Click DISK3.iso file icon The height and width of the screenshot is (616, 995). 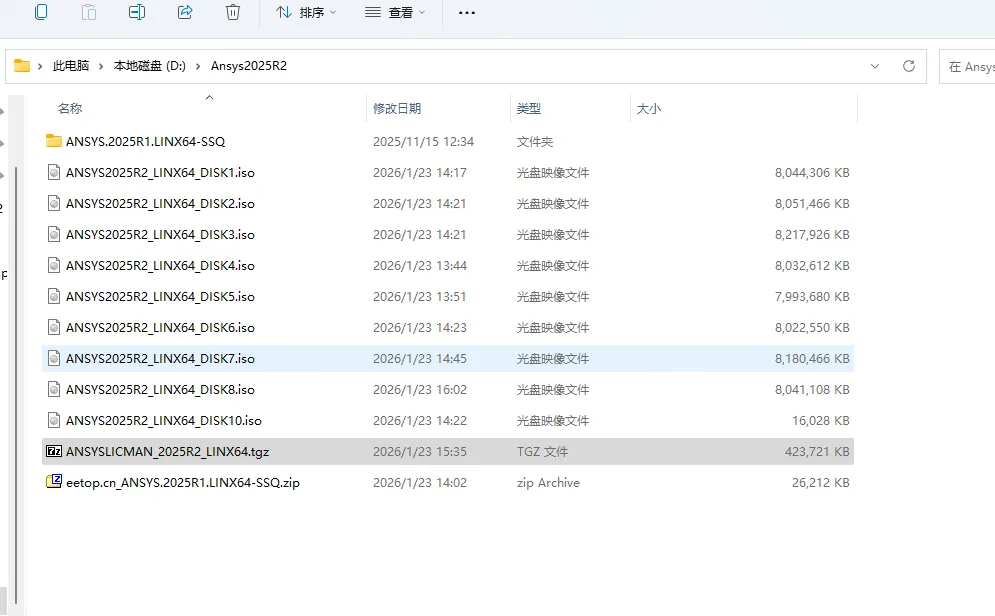(x=54, y=234)
